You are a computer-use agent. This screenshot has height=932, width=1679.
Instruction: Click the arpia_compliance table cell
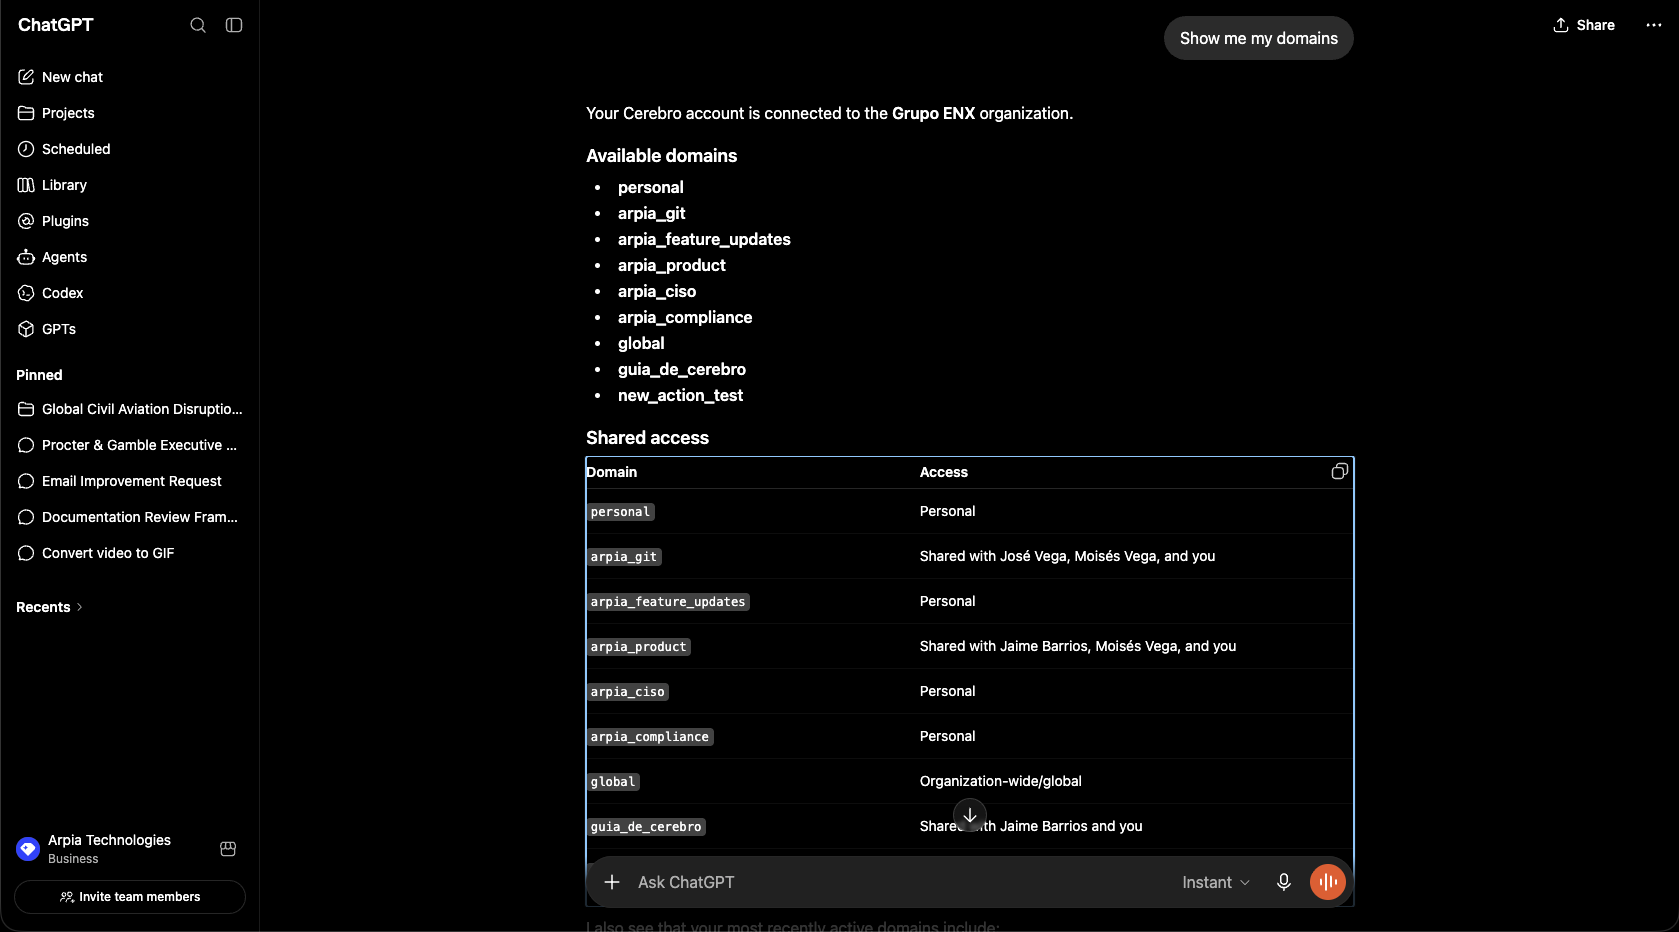tap(650, 737)
